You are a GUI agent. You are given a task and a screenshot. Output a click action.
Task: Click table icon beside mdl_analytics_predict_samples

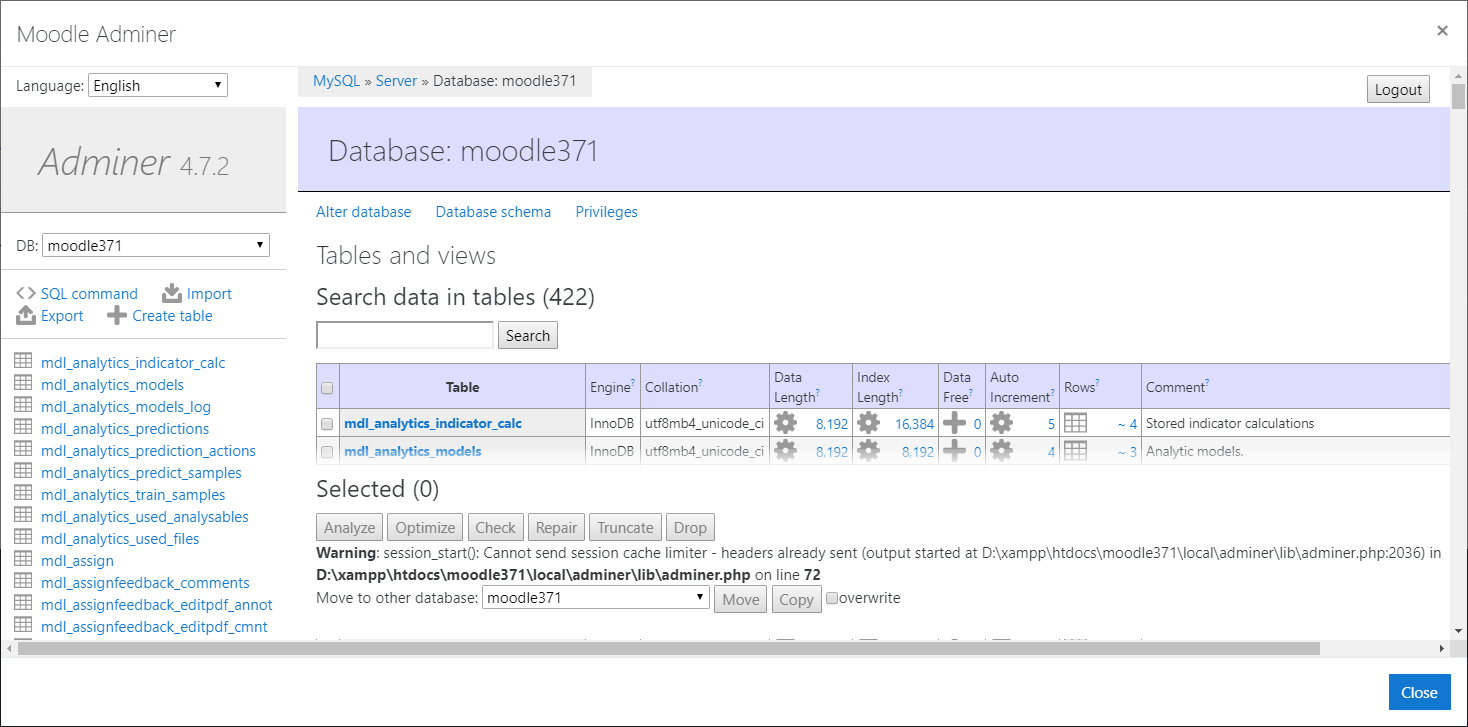point(23,472)
